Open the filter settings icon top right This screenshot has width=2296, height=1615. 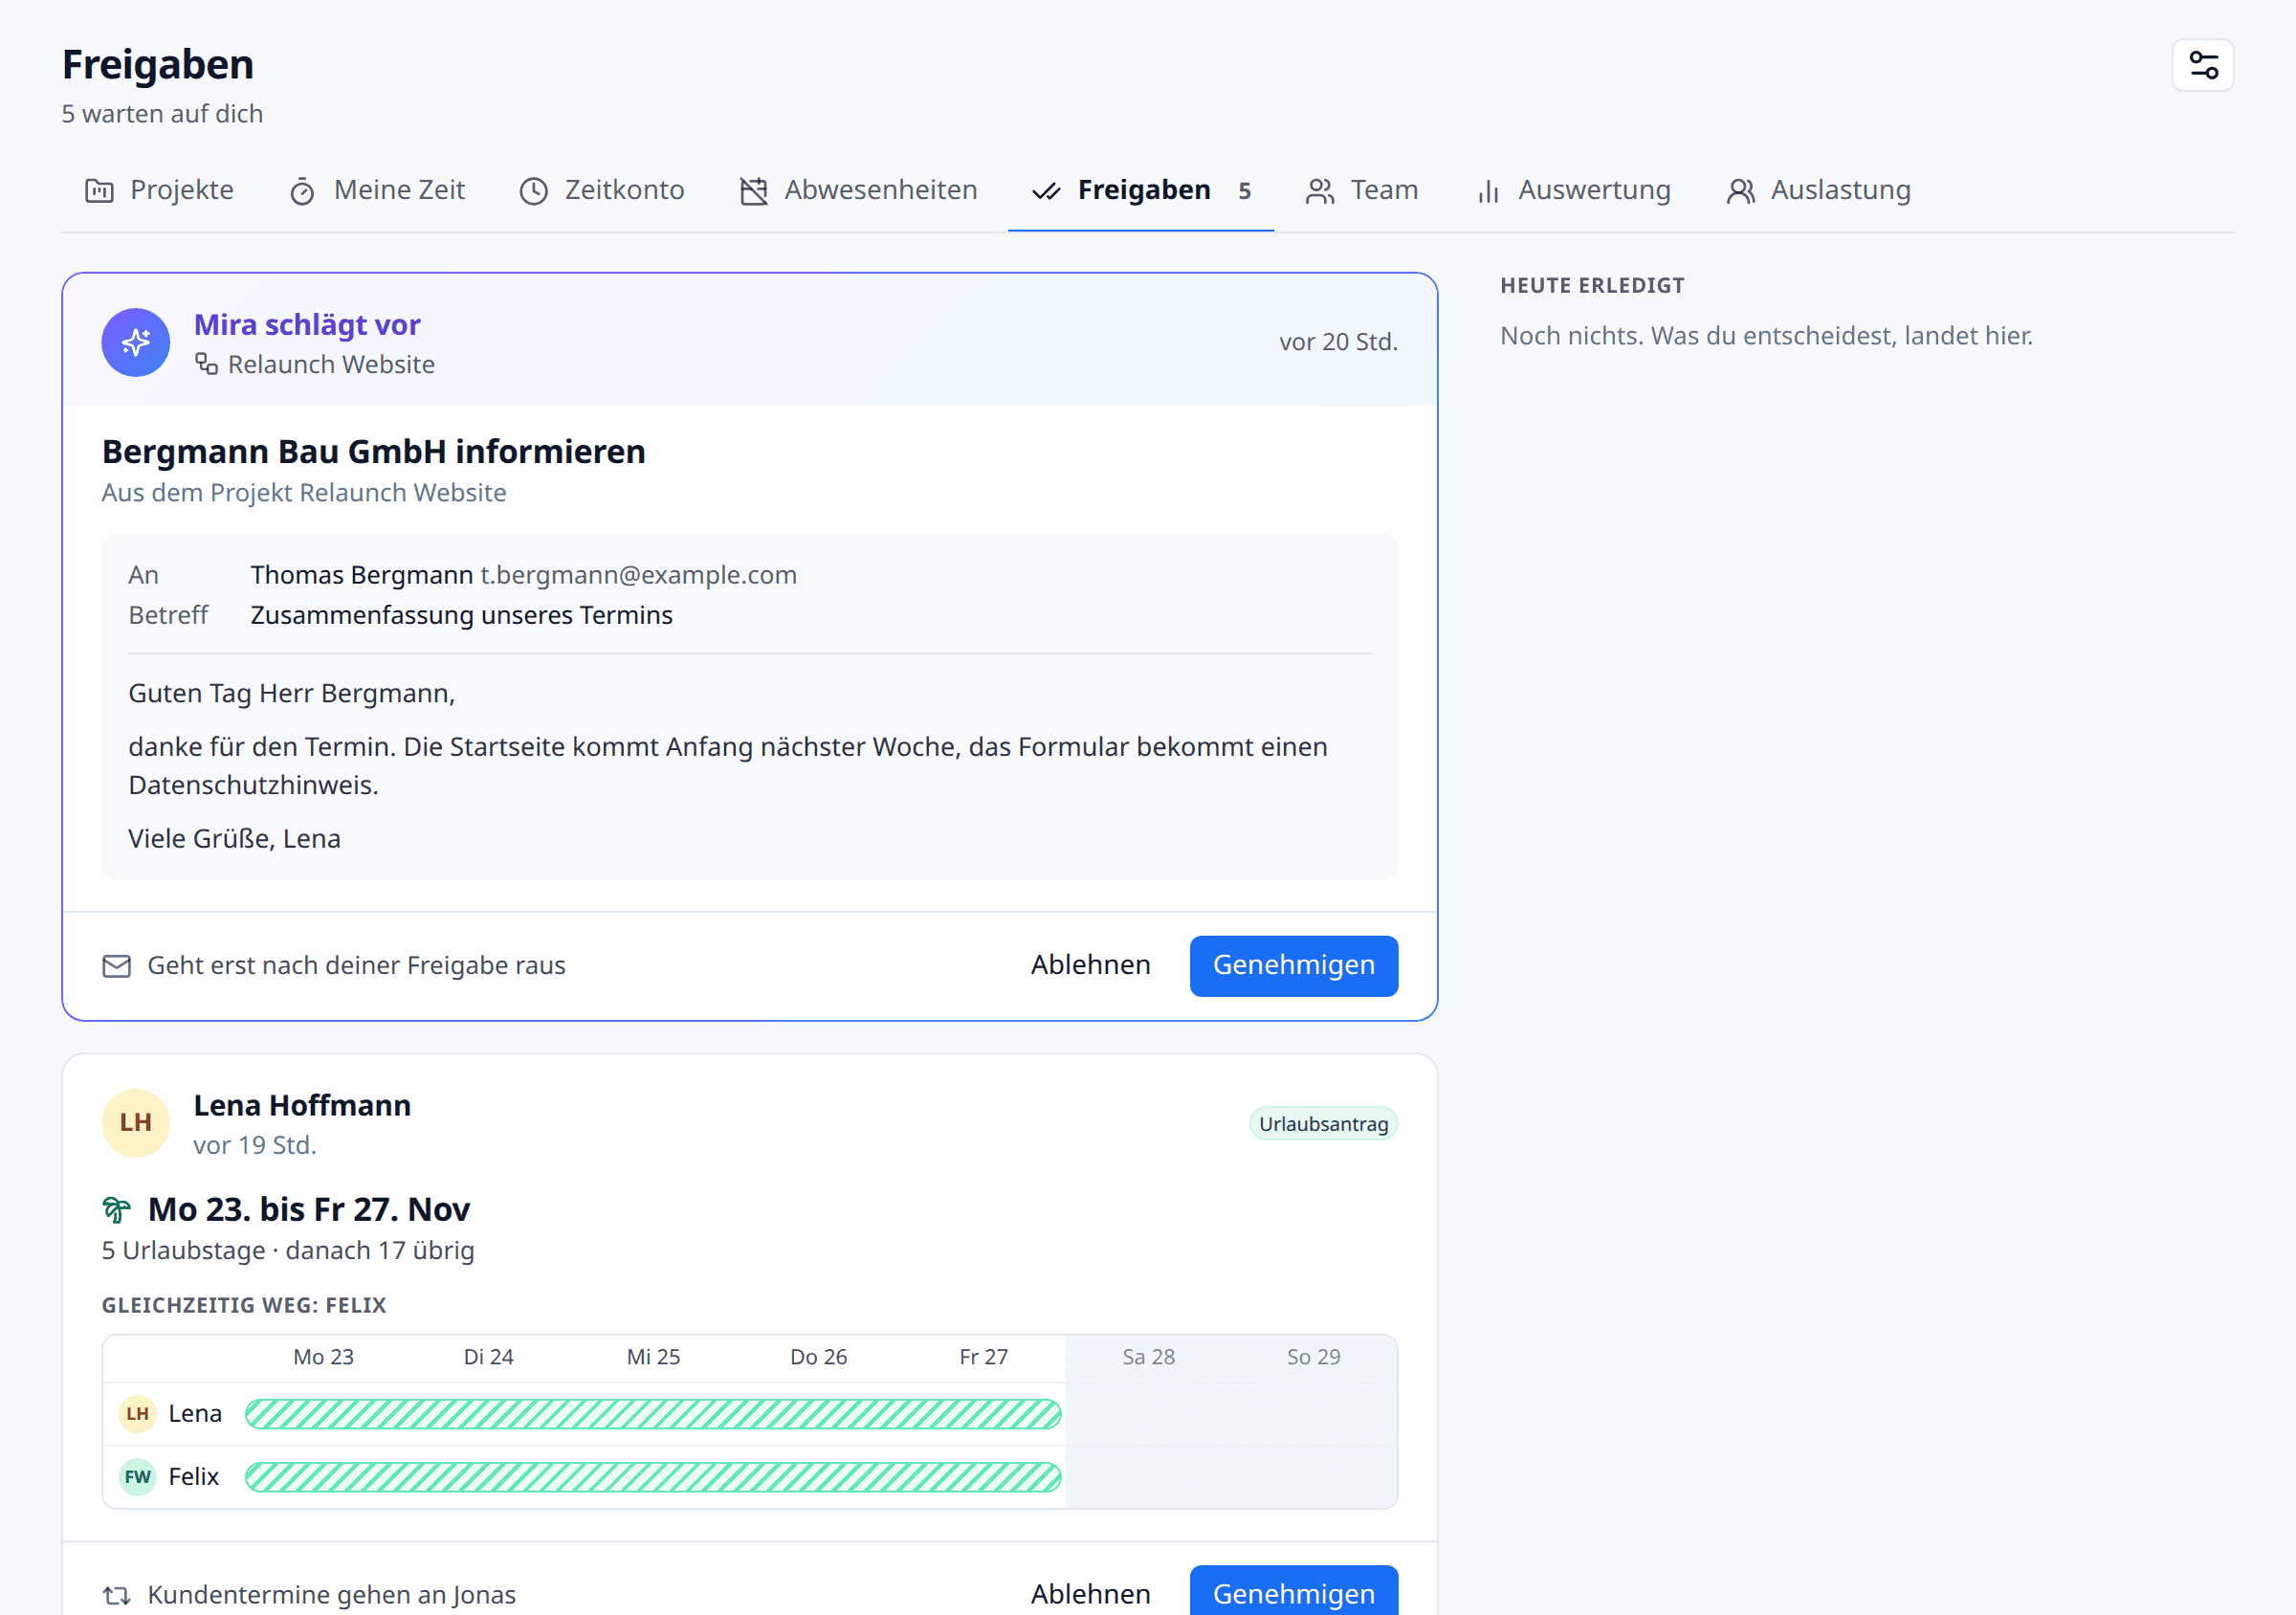[x=2202, y=65]
